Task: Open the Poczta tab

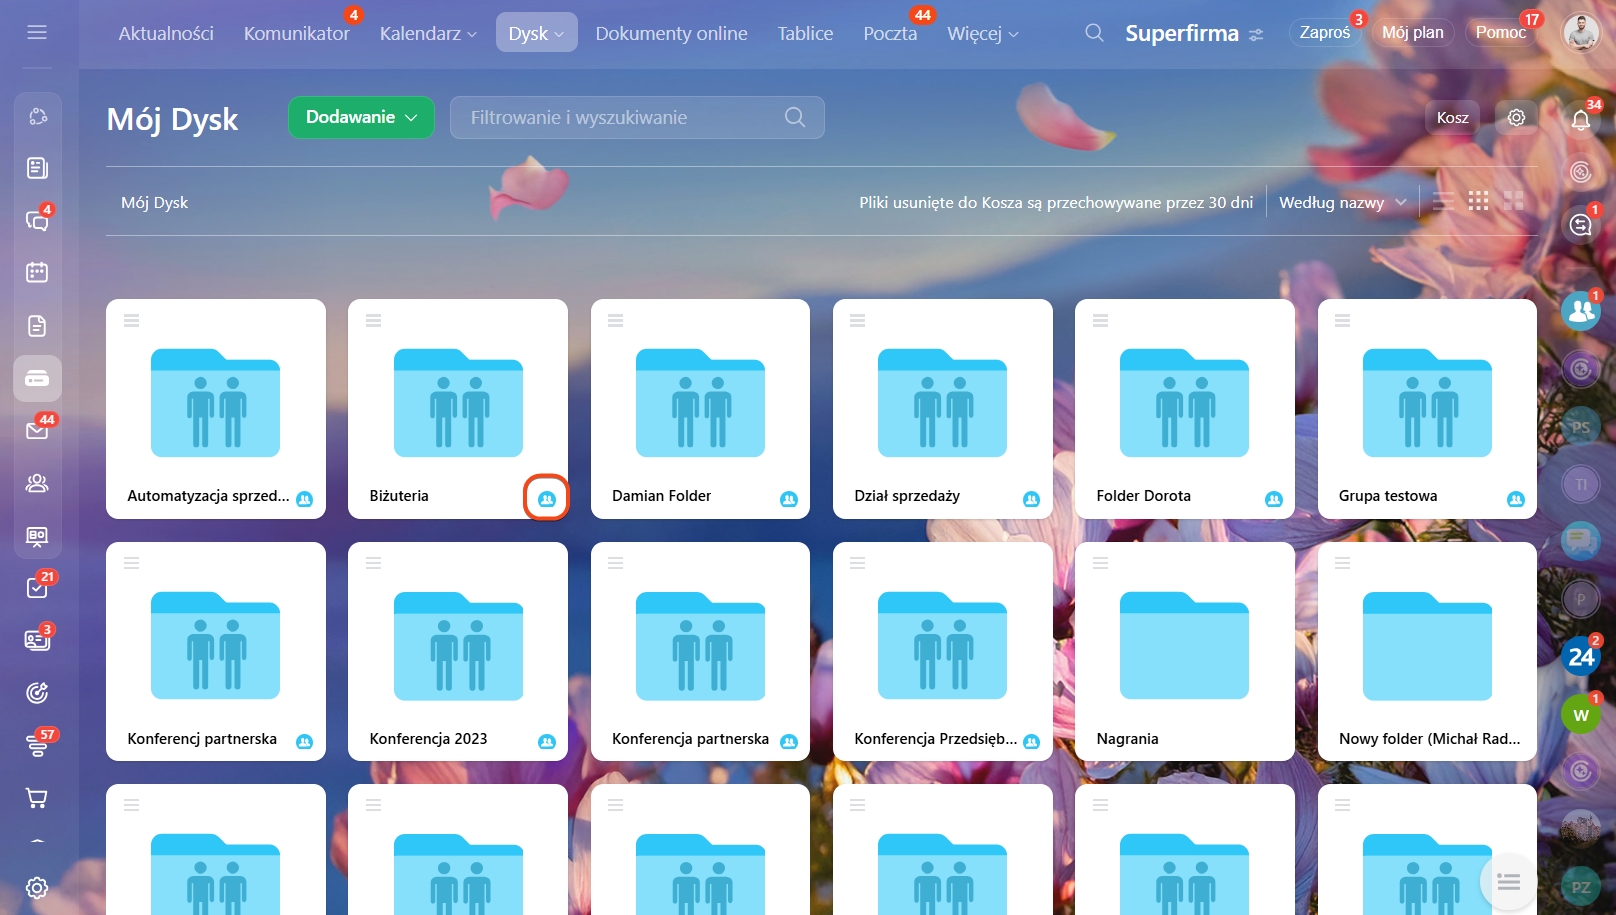Action: [890, 33]
